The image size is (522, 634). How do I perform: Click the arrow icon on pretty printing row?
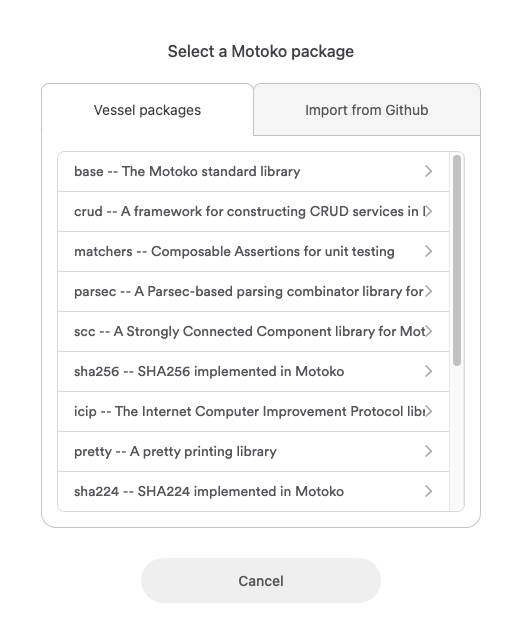pos(429,452)
